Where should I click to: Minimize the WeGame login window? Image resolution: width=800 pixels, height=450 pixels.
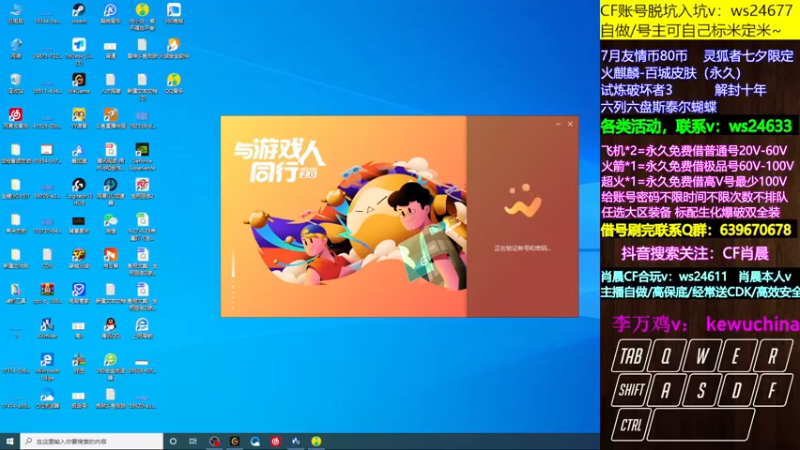[558, 124]
